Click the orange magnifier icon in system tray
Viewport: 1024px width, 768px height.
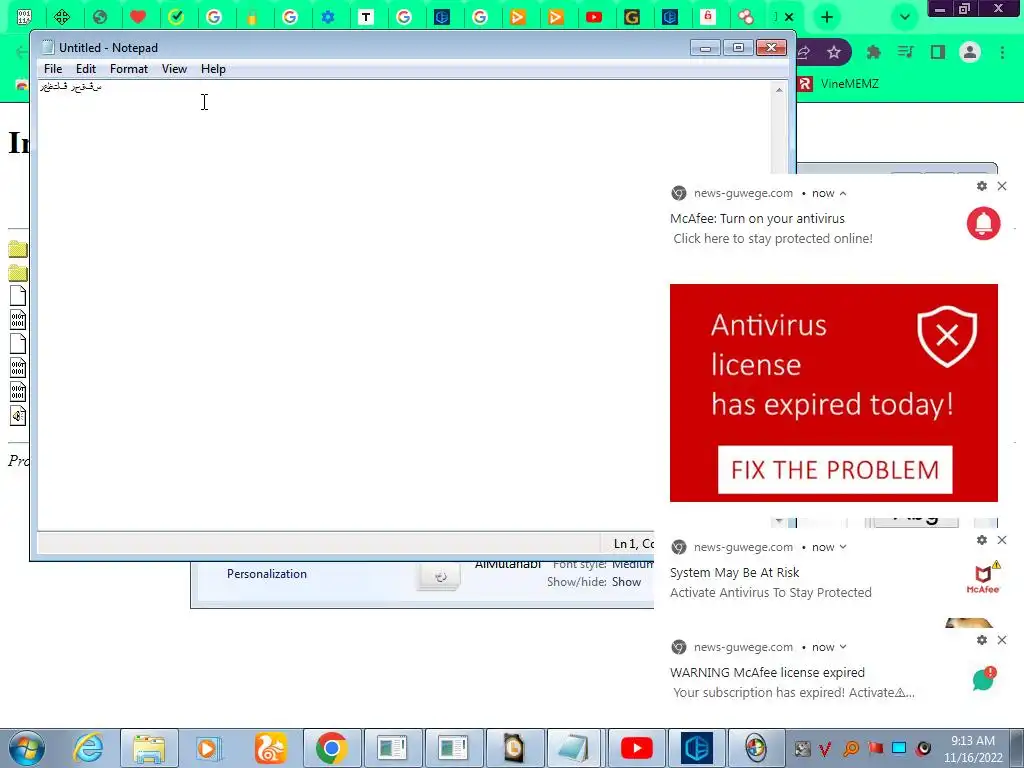[x=851, y=748]
